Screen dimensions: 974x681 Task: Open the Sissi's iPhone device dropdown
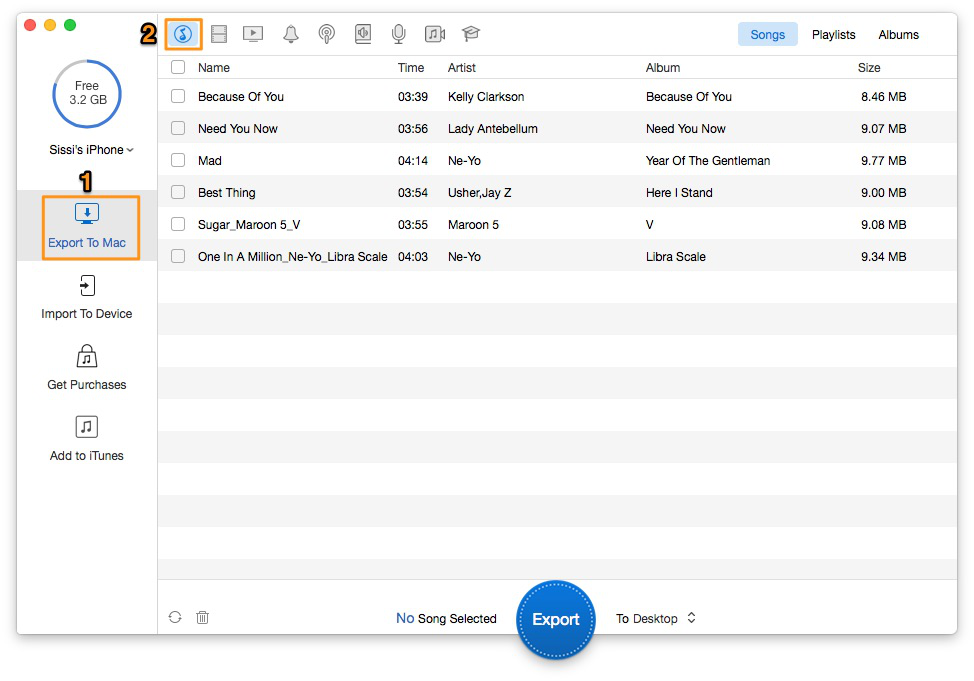[91, 150]
